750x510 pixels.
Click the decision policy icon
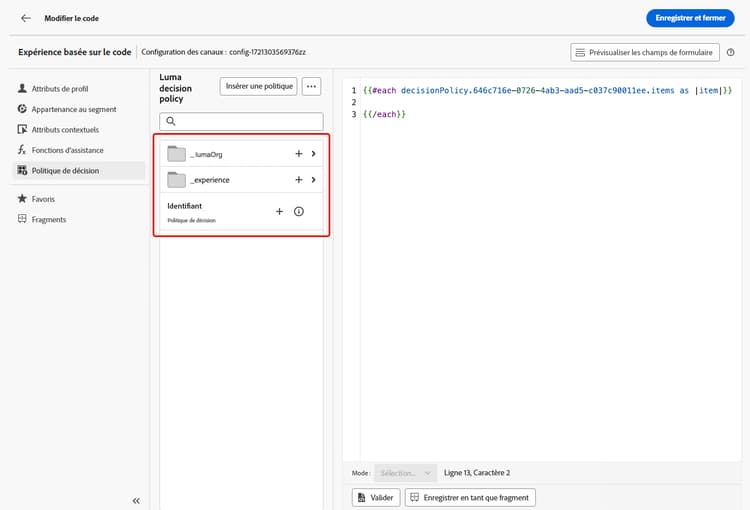click(x=22, y=170)
